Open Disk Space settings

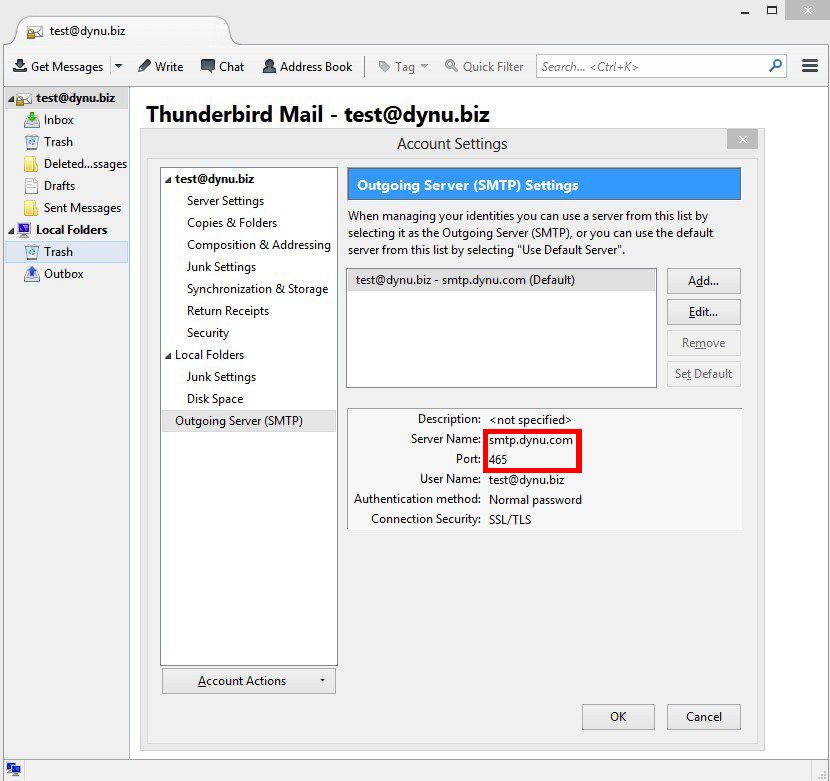[x=215, y=399]
